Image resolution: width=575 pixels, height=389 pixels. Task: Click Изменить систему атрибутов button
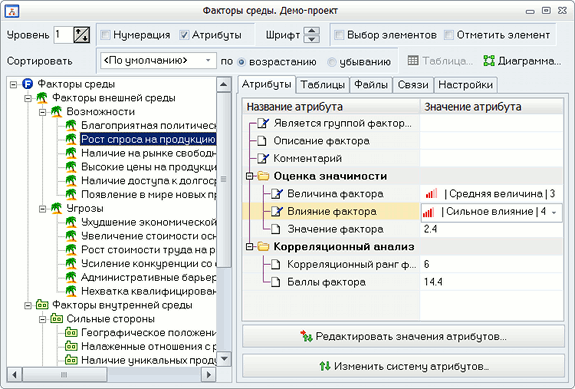(x=403, y=366)
